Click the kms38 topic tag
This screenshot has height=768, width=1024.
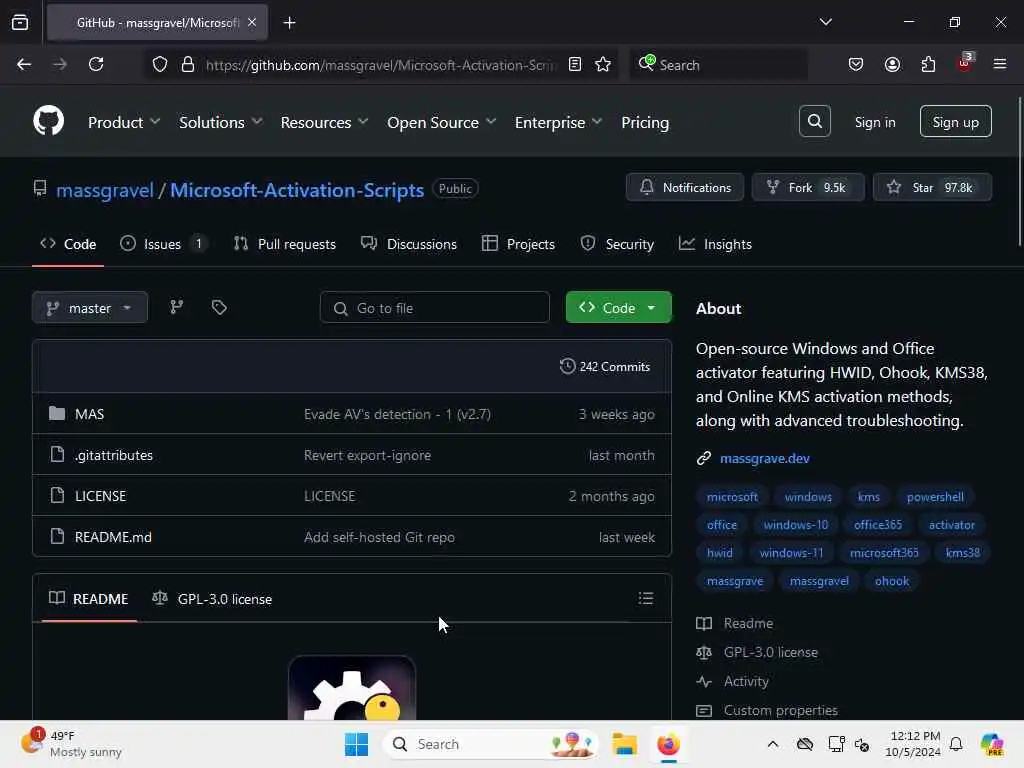(x=962, y=552)
